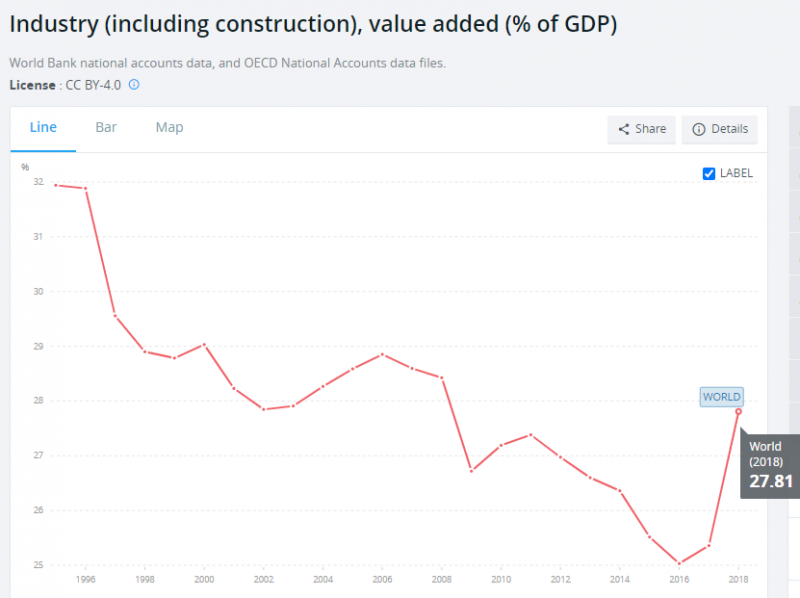Click the Industry value added chart title
The height and width of the screenshot is (598, 800).
pos(313,24)
